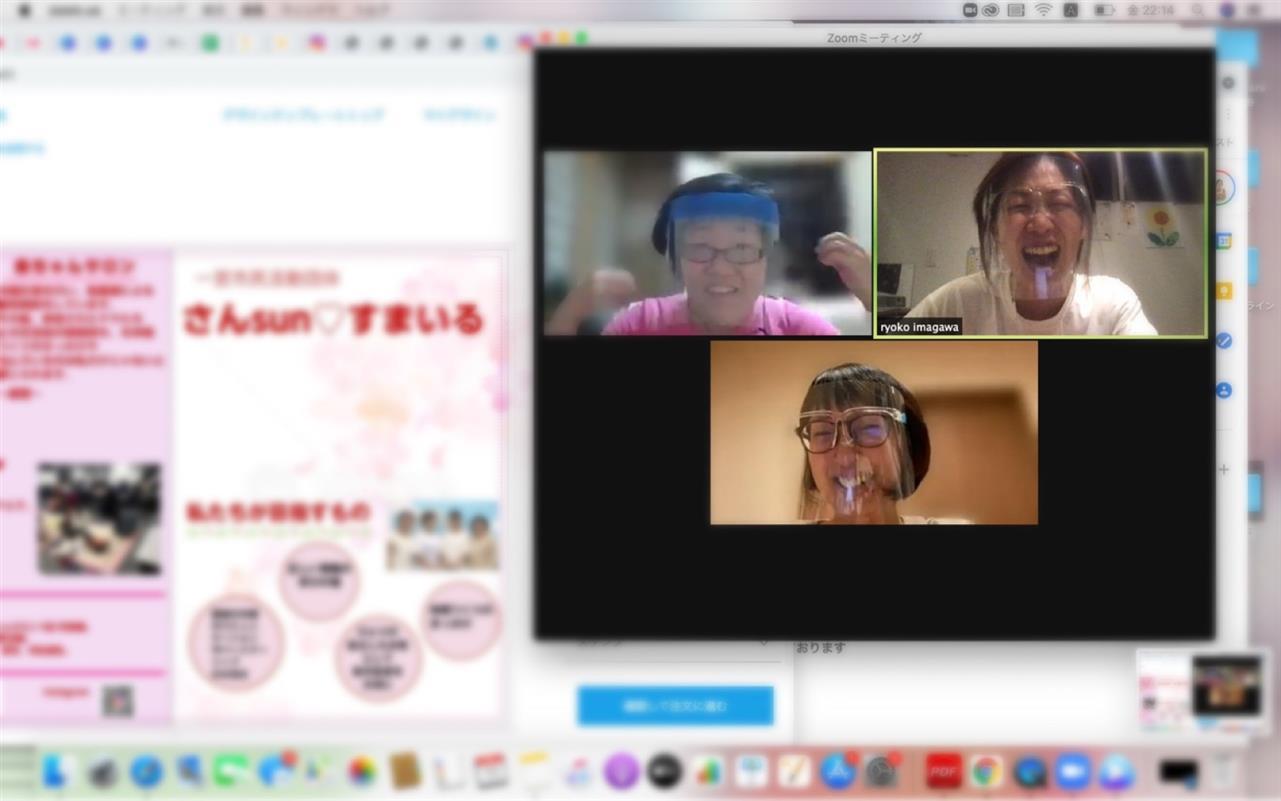Click the battery status icon
1281x801 pixels.
point(1104,10)
